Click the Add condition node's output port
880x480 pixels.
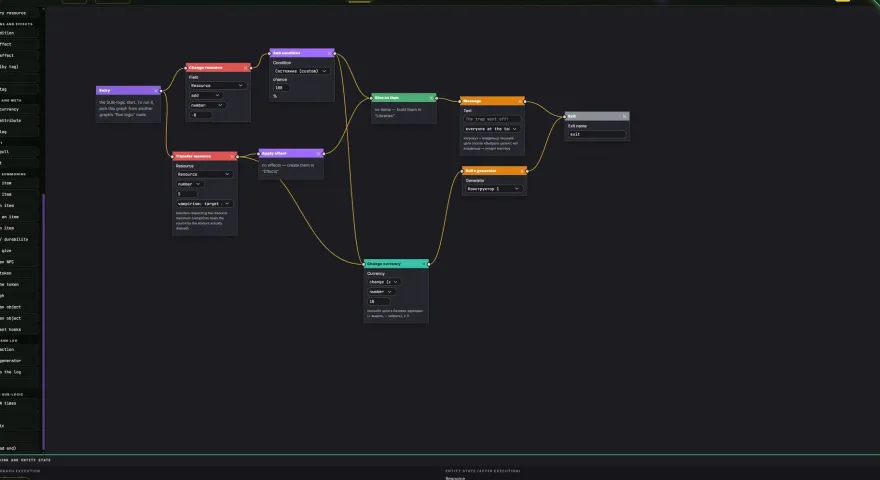(334, 53)
